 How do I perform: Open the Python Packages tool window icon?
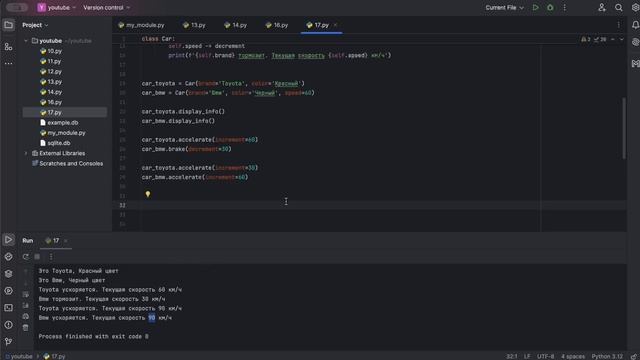coord(8,274)
